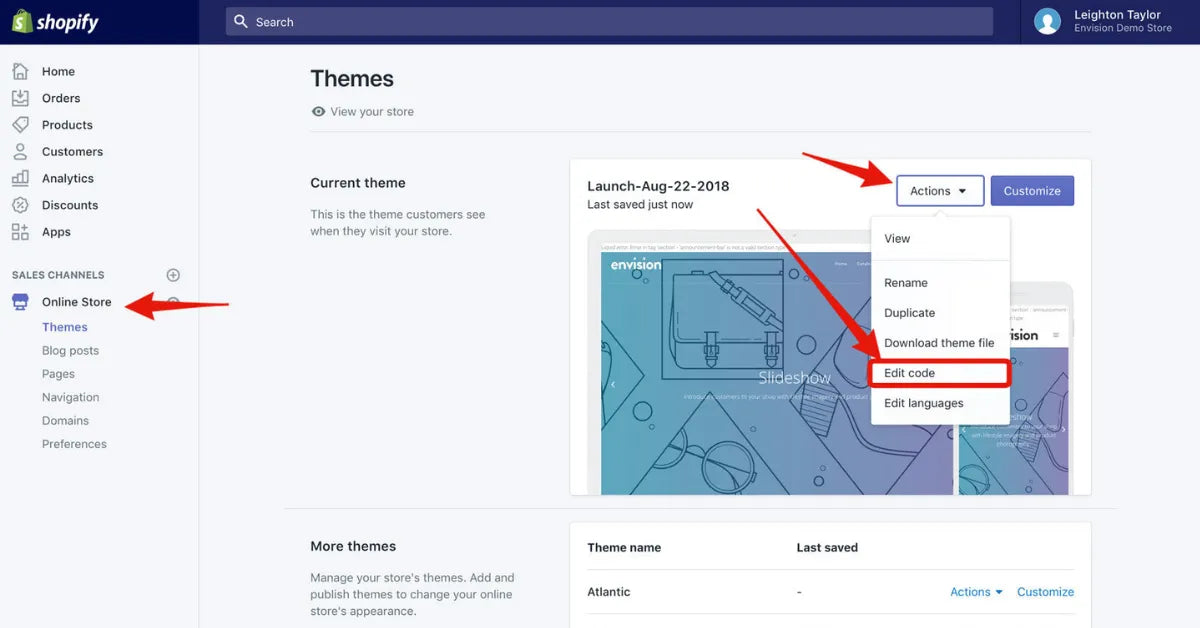Open the Leighton Taylor profile avatar
Image resolution: width=1200 pixels, height=628 pixels.
(1047, 21)
